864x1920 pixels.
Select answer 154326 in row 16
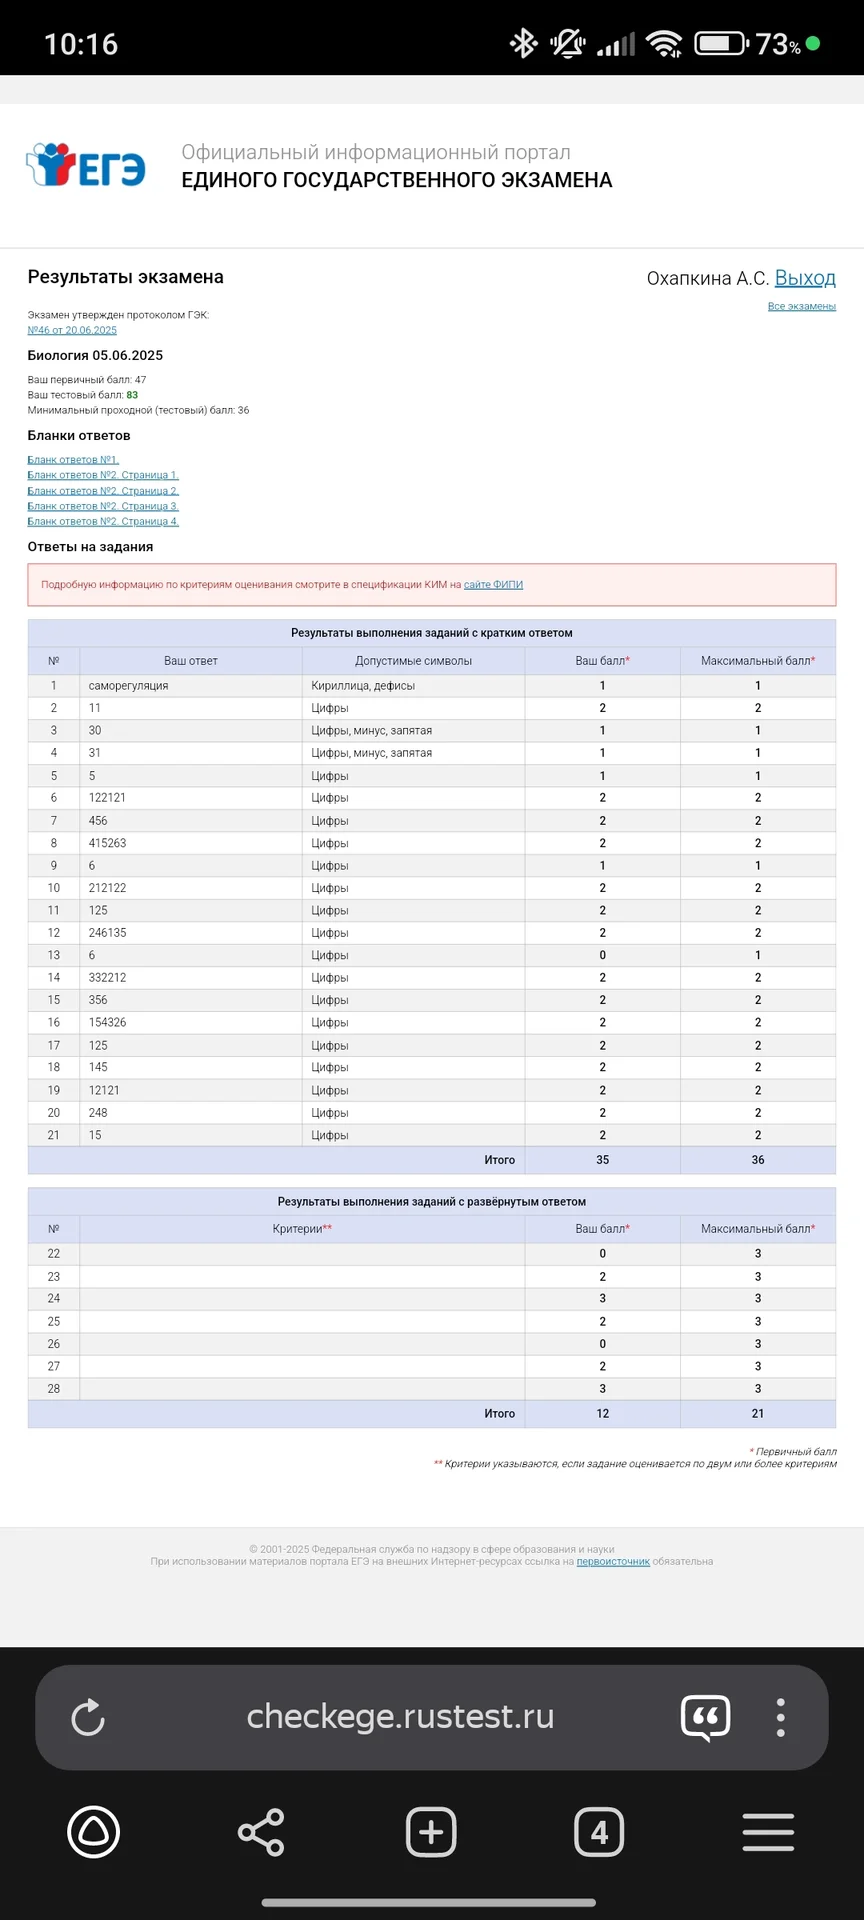pos(107,1023)
